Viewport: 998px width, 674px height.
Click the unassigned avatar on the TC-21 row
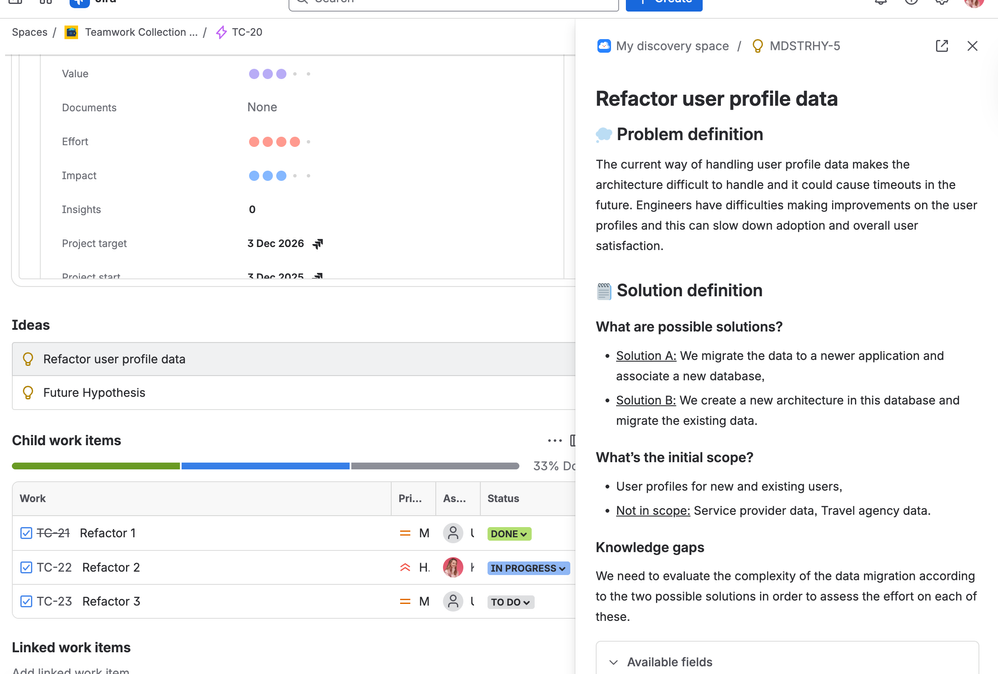[453, 533]
